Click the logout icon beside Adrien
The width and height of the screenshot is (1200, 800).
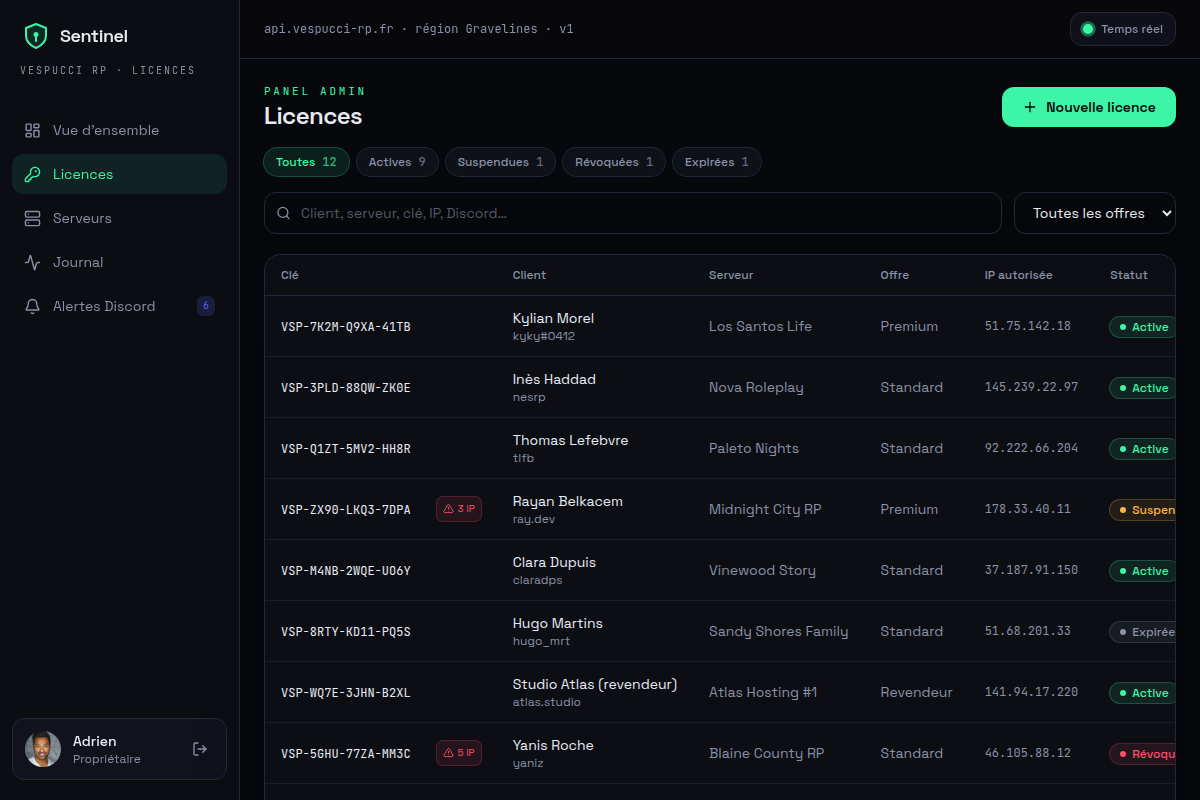click(x=200, y=749)
